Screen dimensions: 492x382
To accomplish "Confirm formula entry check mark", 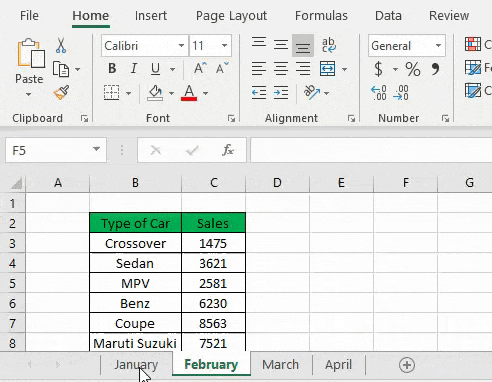I will [192, 150].
